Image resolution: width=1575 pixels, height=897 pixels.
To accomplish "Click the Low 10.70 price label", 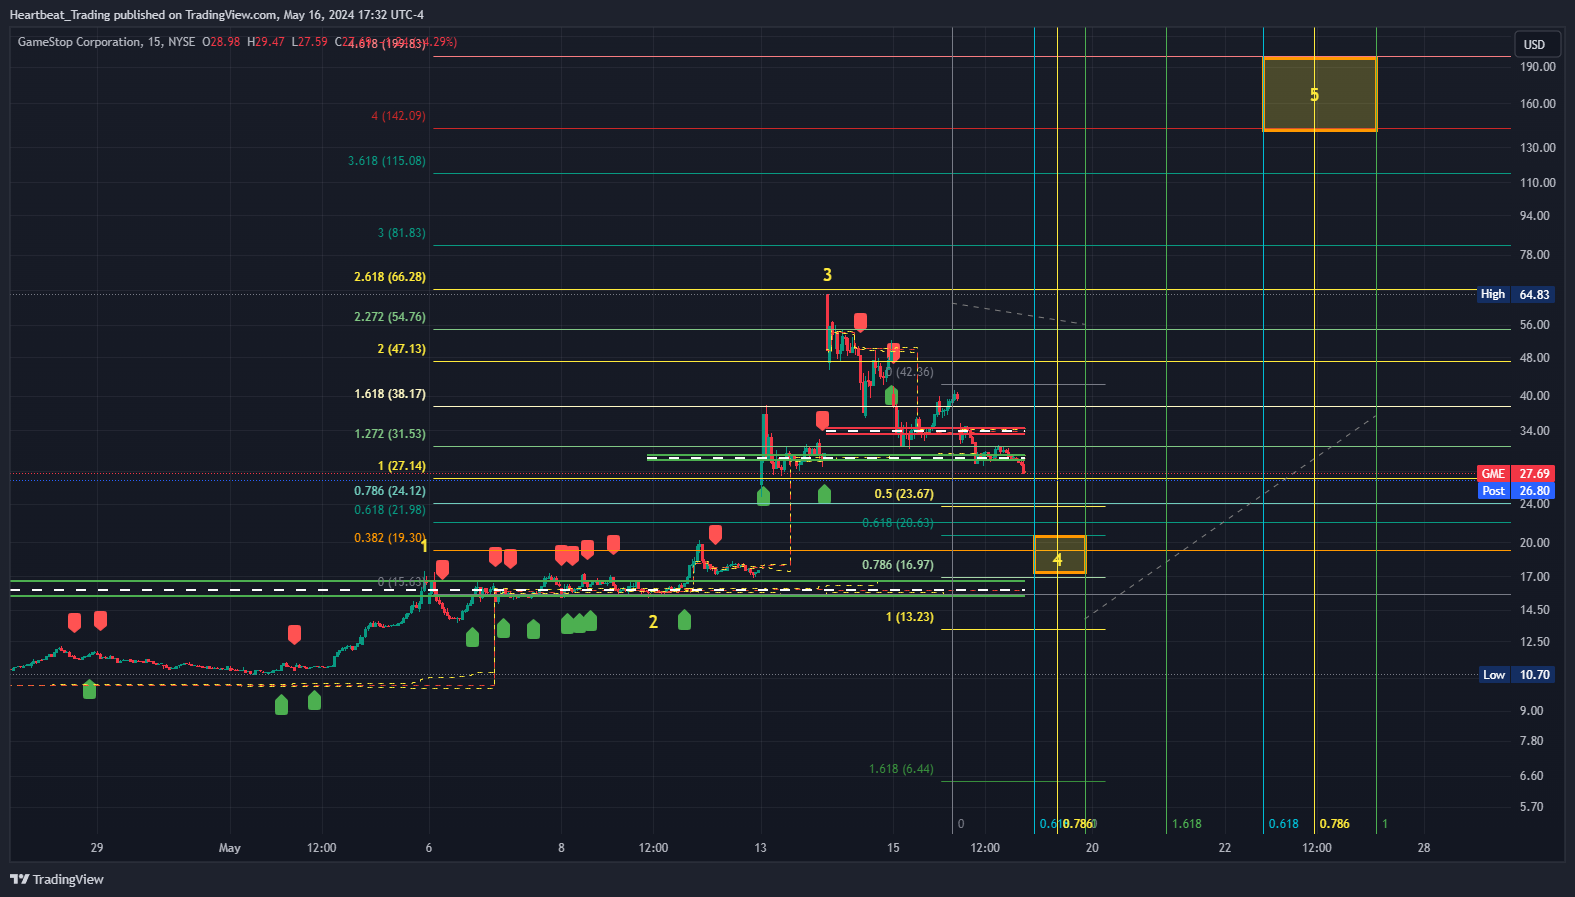I will coord(1516,675).
